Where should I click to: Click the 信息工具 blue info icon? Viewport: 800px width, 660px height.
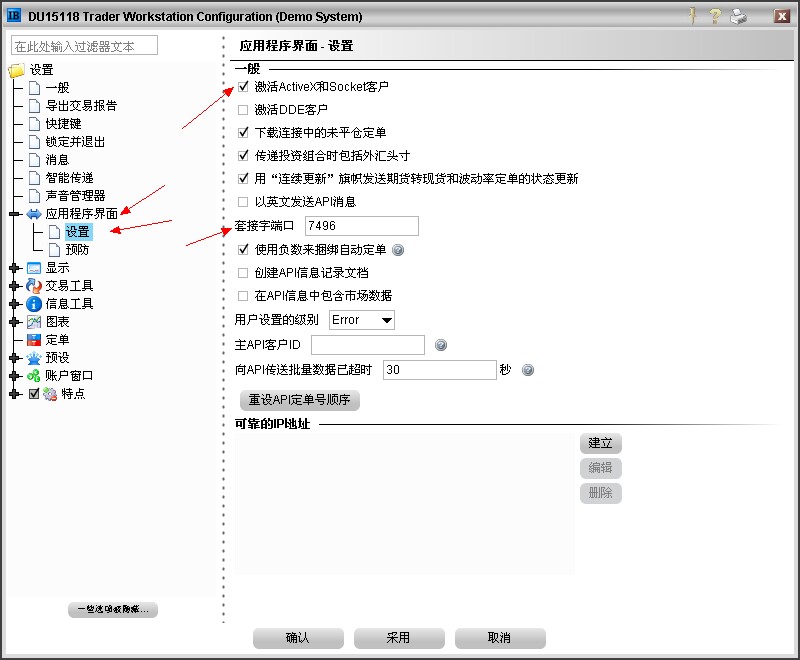34,304
